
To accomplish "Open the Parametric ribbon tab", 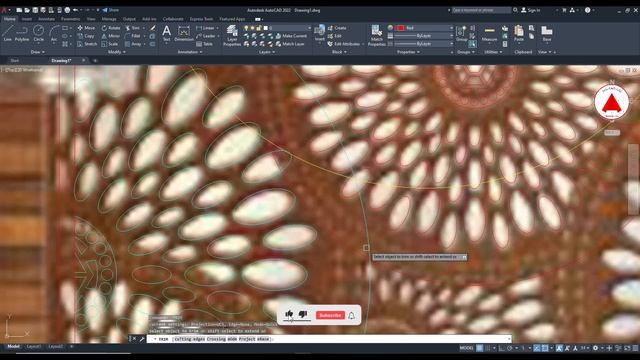I will [x=71, y=19].
